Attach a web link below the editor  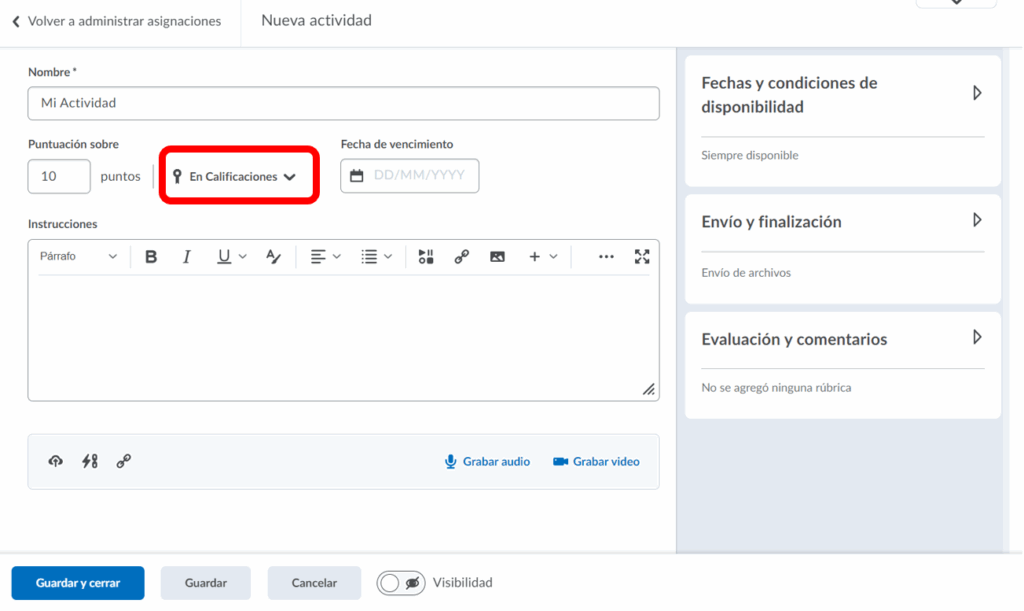(124, 461)
